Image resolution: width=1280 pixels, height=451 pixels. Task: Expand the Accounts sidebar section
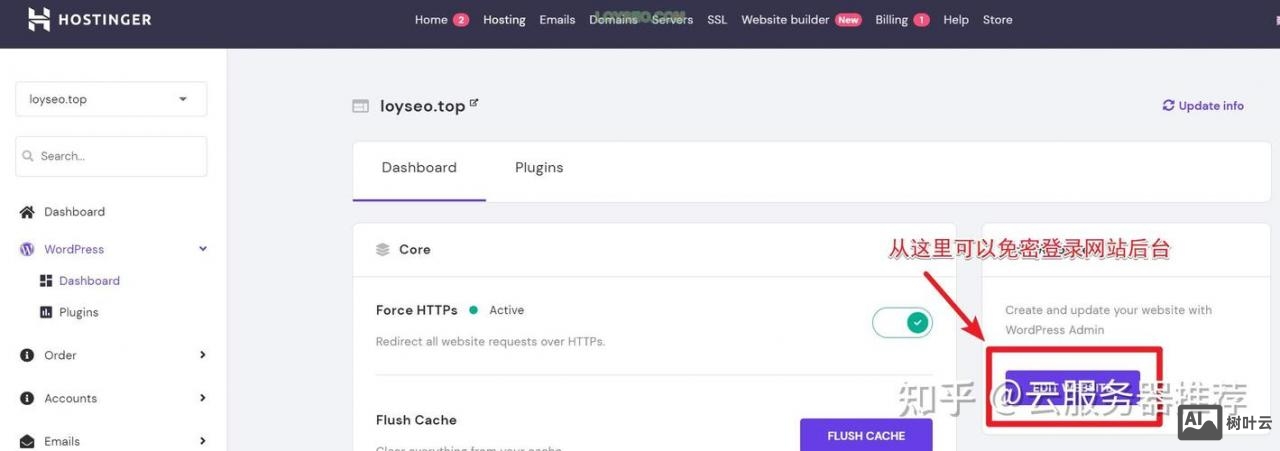(203, 398)
